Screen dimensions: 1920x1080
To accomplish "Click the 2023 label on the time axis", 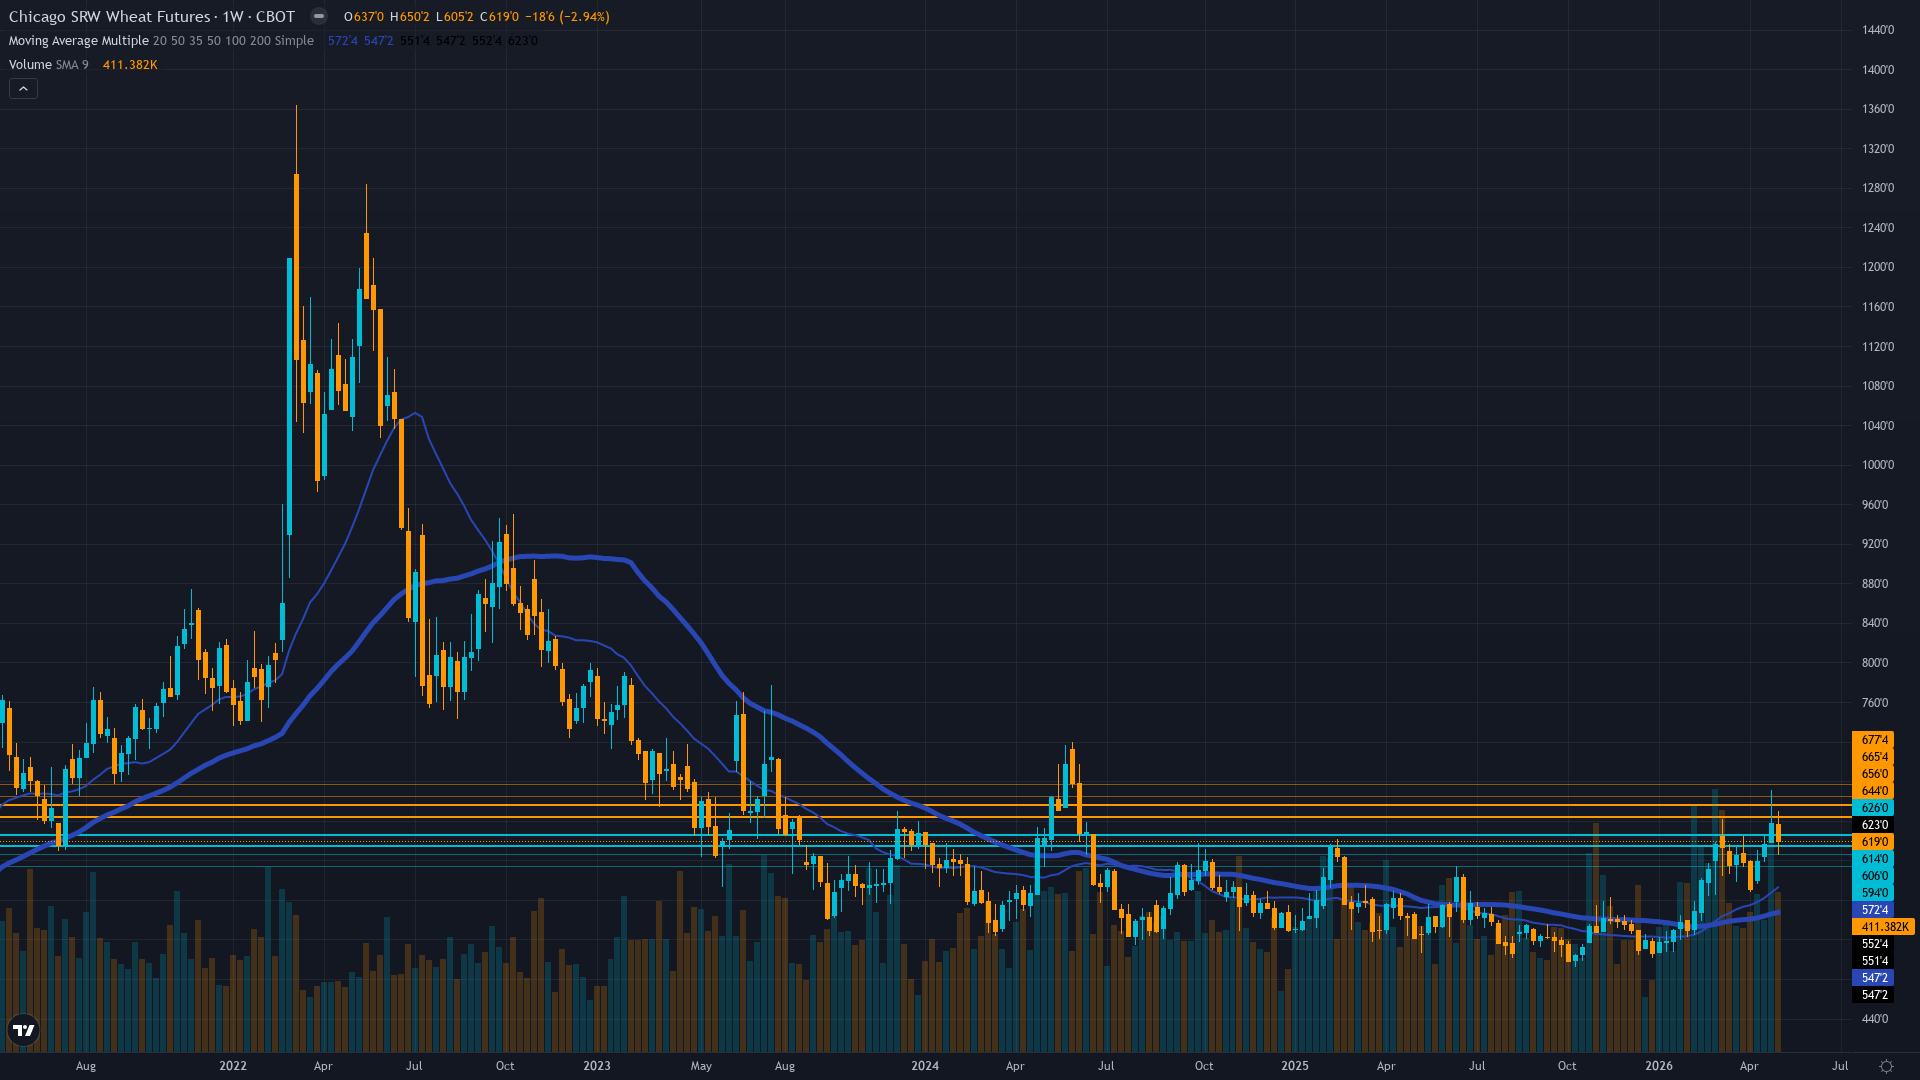I will click(597, 1066).
